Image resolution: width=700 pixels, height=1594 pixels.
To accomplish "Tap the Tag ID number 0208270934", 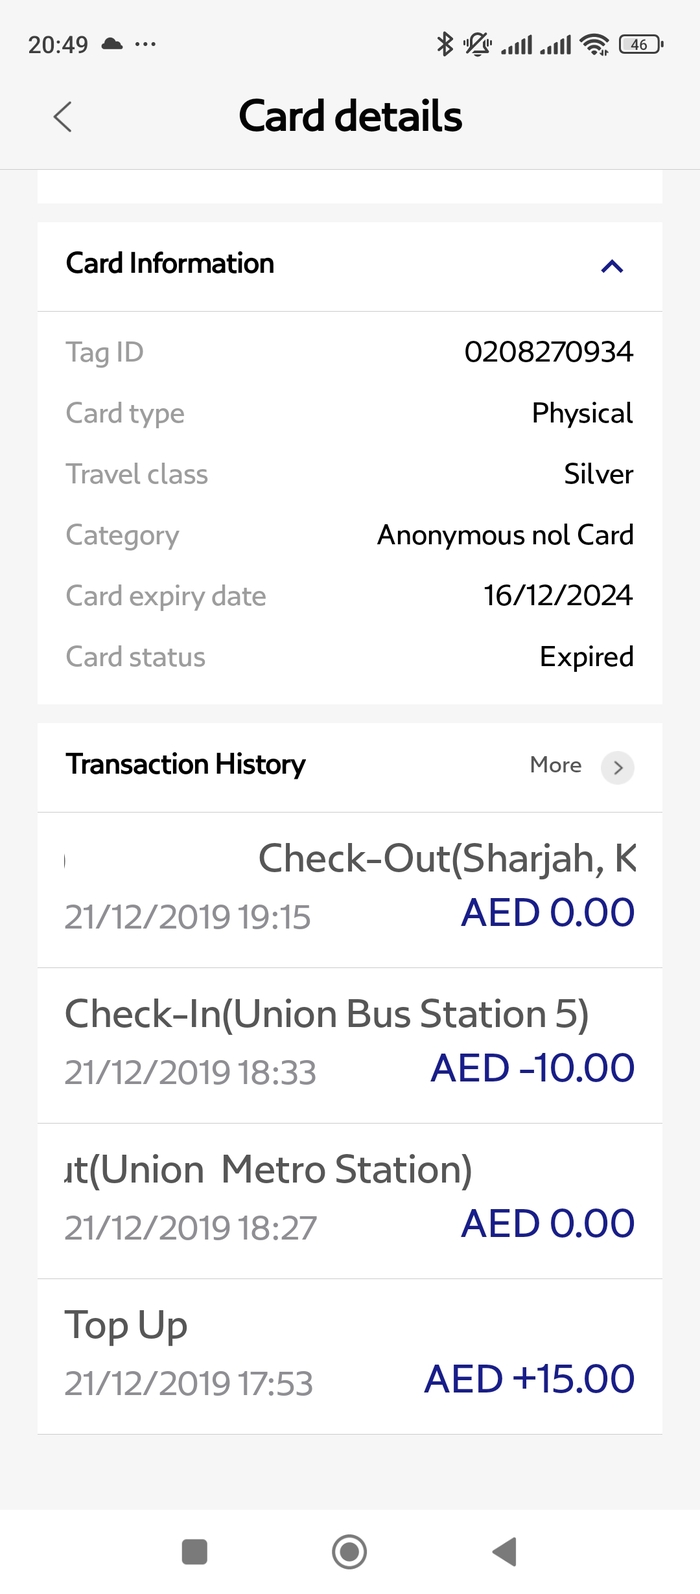I will (x=548, y=352).
